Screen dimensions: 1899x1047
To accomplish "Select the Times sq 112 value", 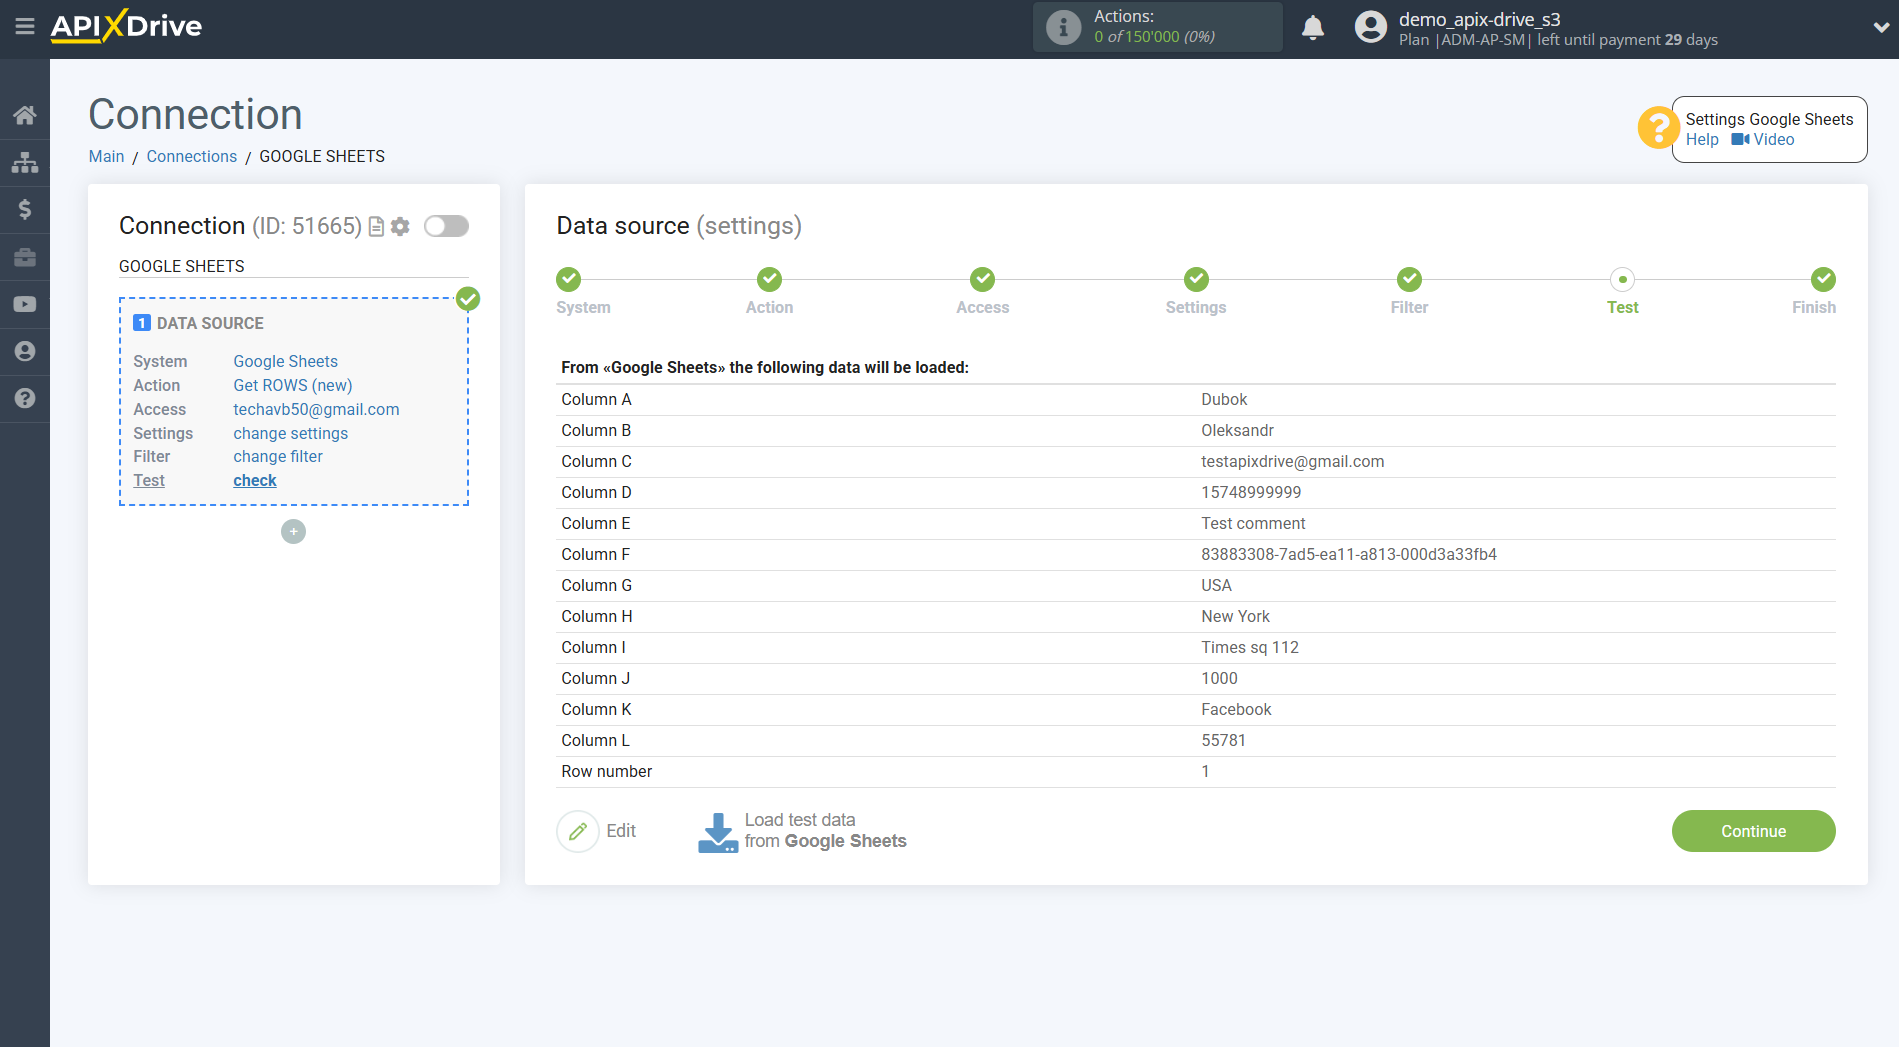I will point(1250,647).
